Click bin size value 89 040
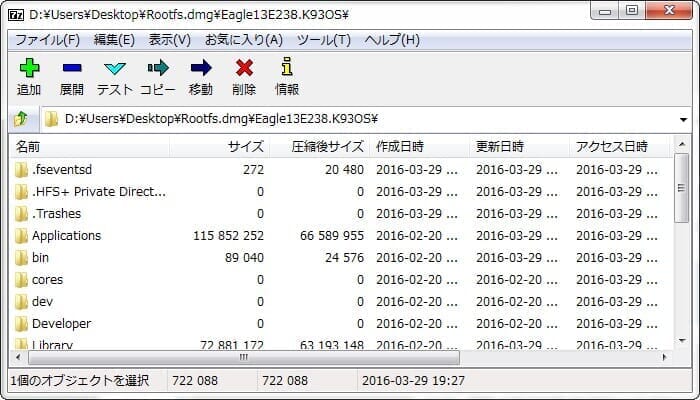 (244, 258)
